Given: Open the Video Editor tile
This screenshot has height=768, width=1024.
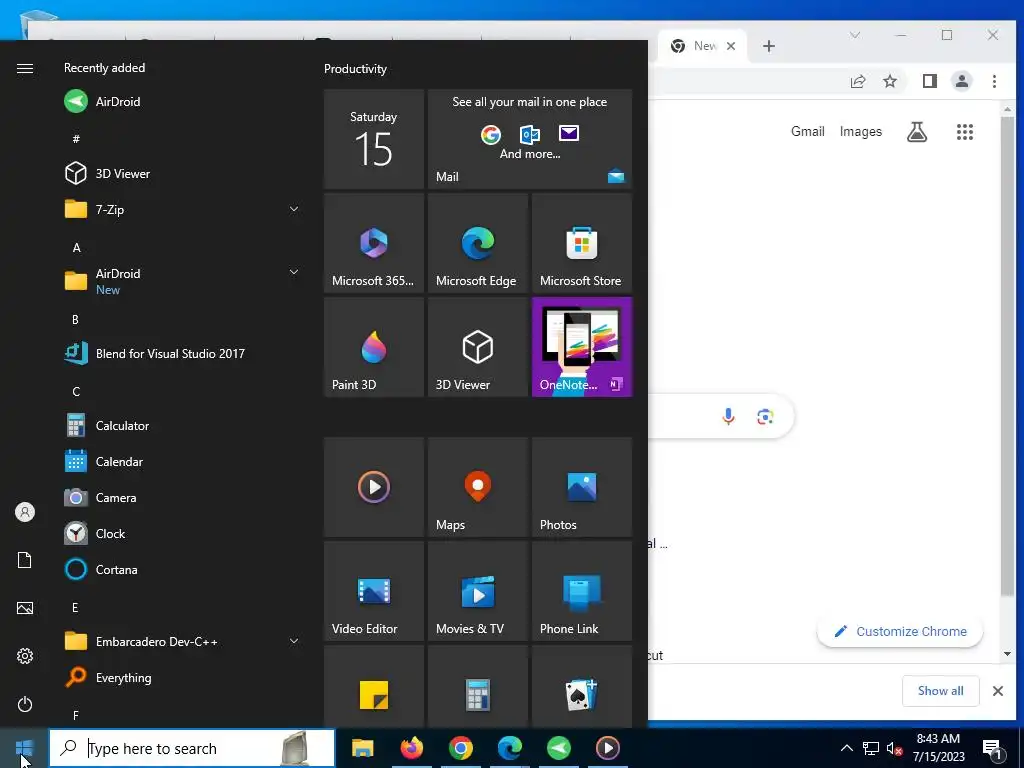Looking at the screenshot, I should [x=374, y=591].
